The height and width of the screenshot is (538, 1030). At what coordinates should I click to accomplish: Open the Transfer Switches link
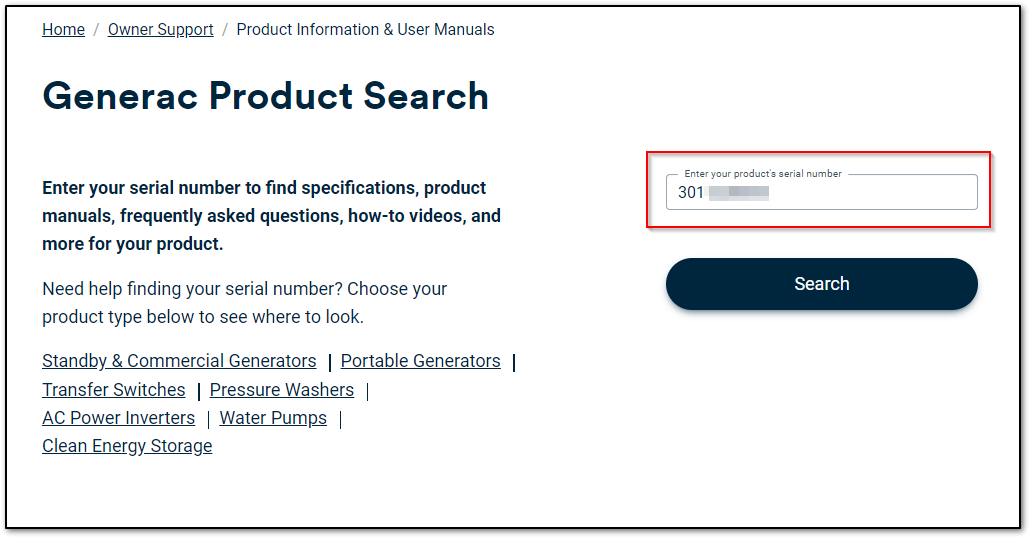point(113,390)
